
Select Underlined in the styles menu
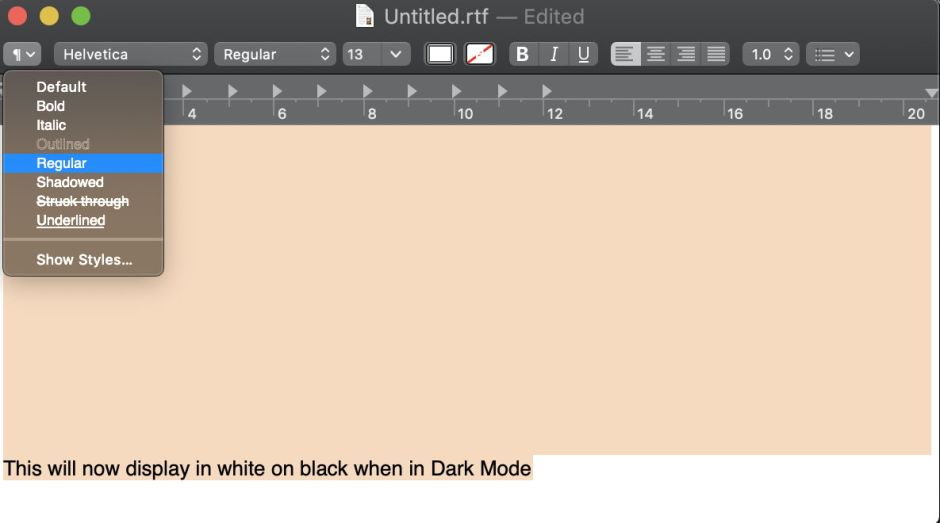70,220
